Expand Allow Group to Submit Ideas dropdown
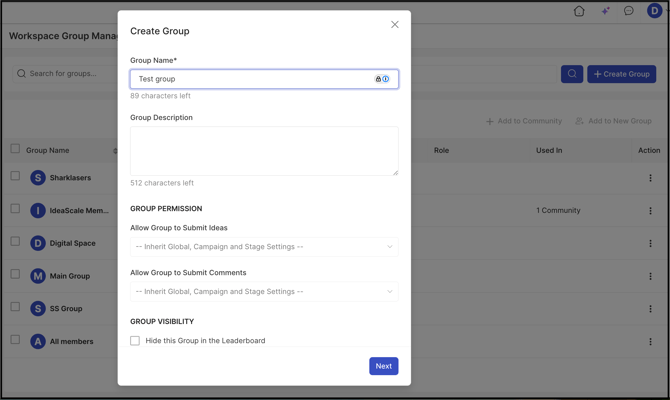 (264, 247)
